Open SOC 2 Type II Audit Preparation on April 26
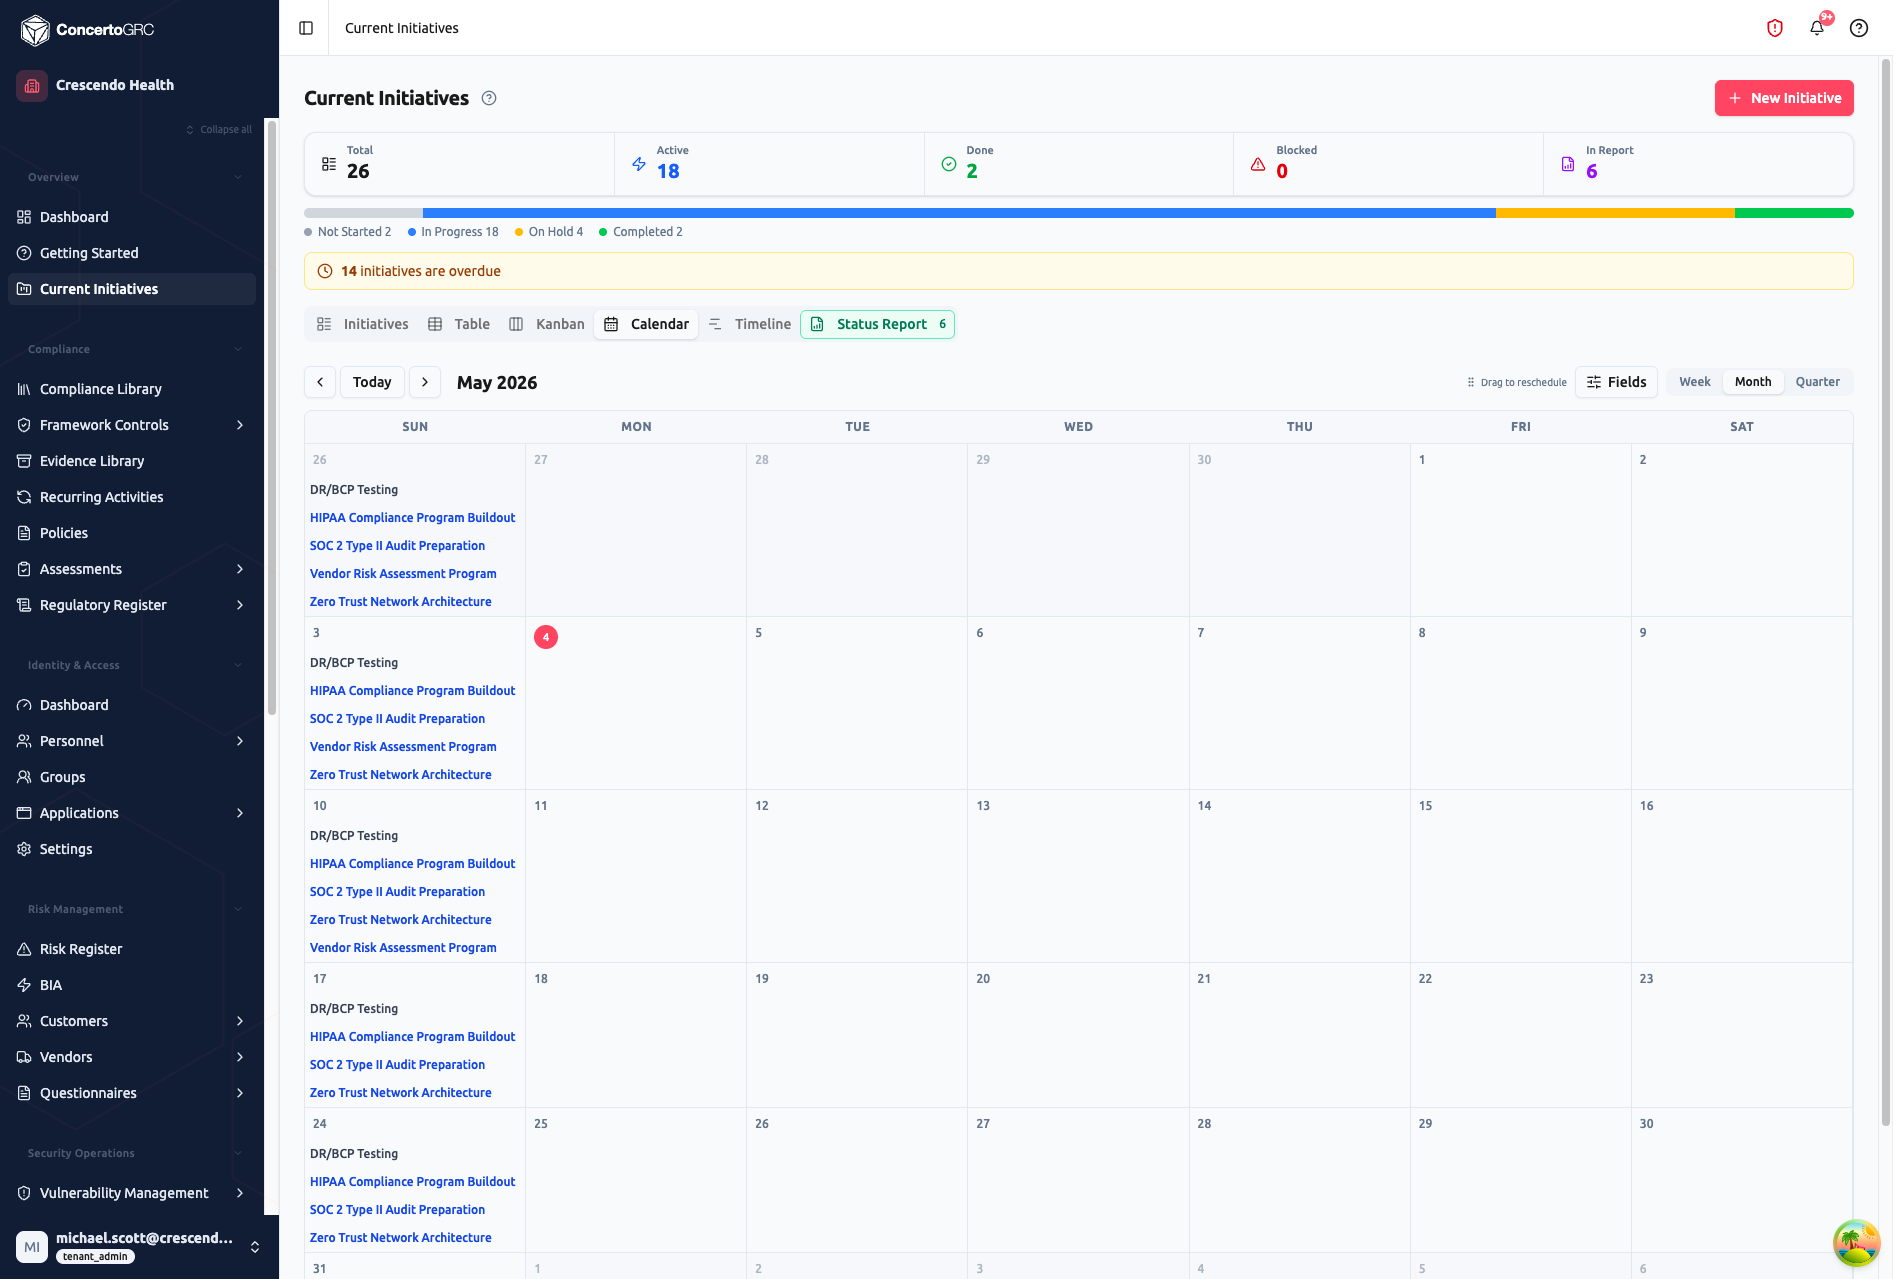This screenshot has height=1279, width=1893. tap(397, 546)
